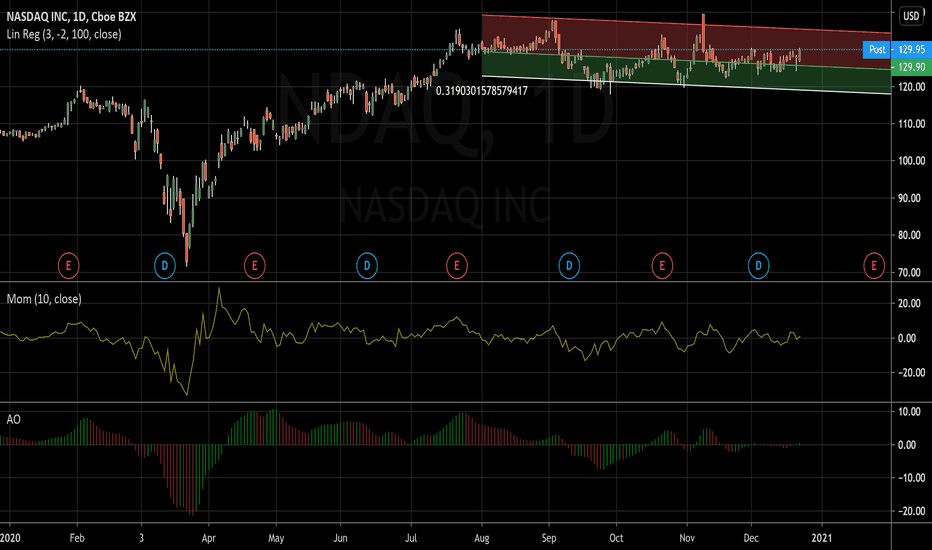932x550 pixels.
Task: Select the Mom (10, close) indicator legend
Action: click(x=44, y=299)
